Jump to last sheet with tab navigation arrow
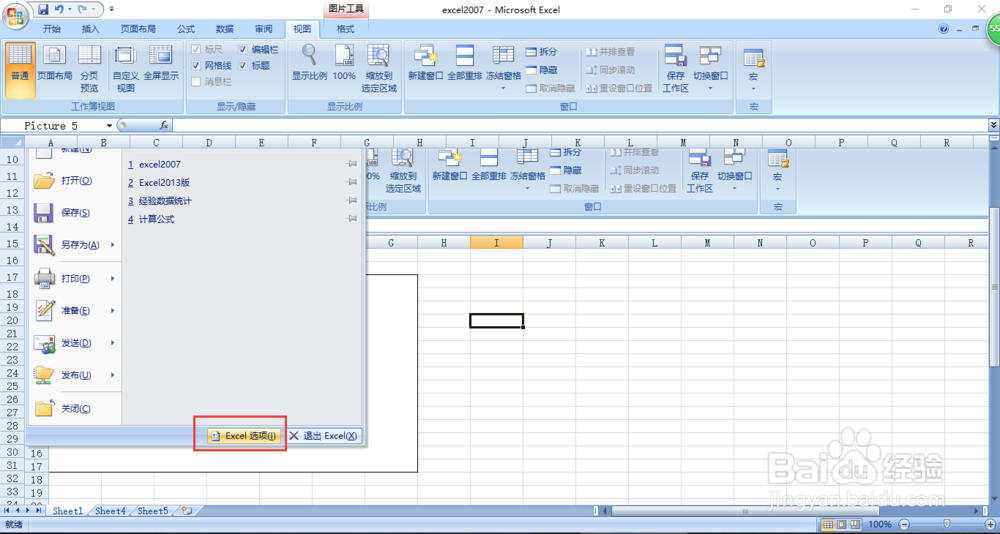 point(38,511)
